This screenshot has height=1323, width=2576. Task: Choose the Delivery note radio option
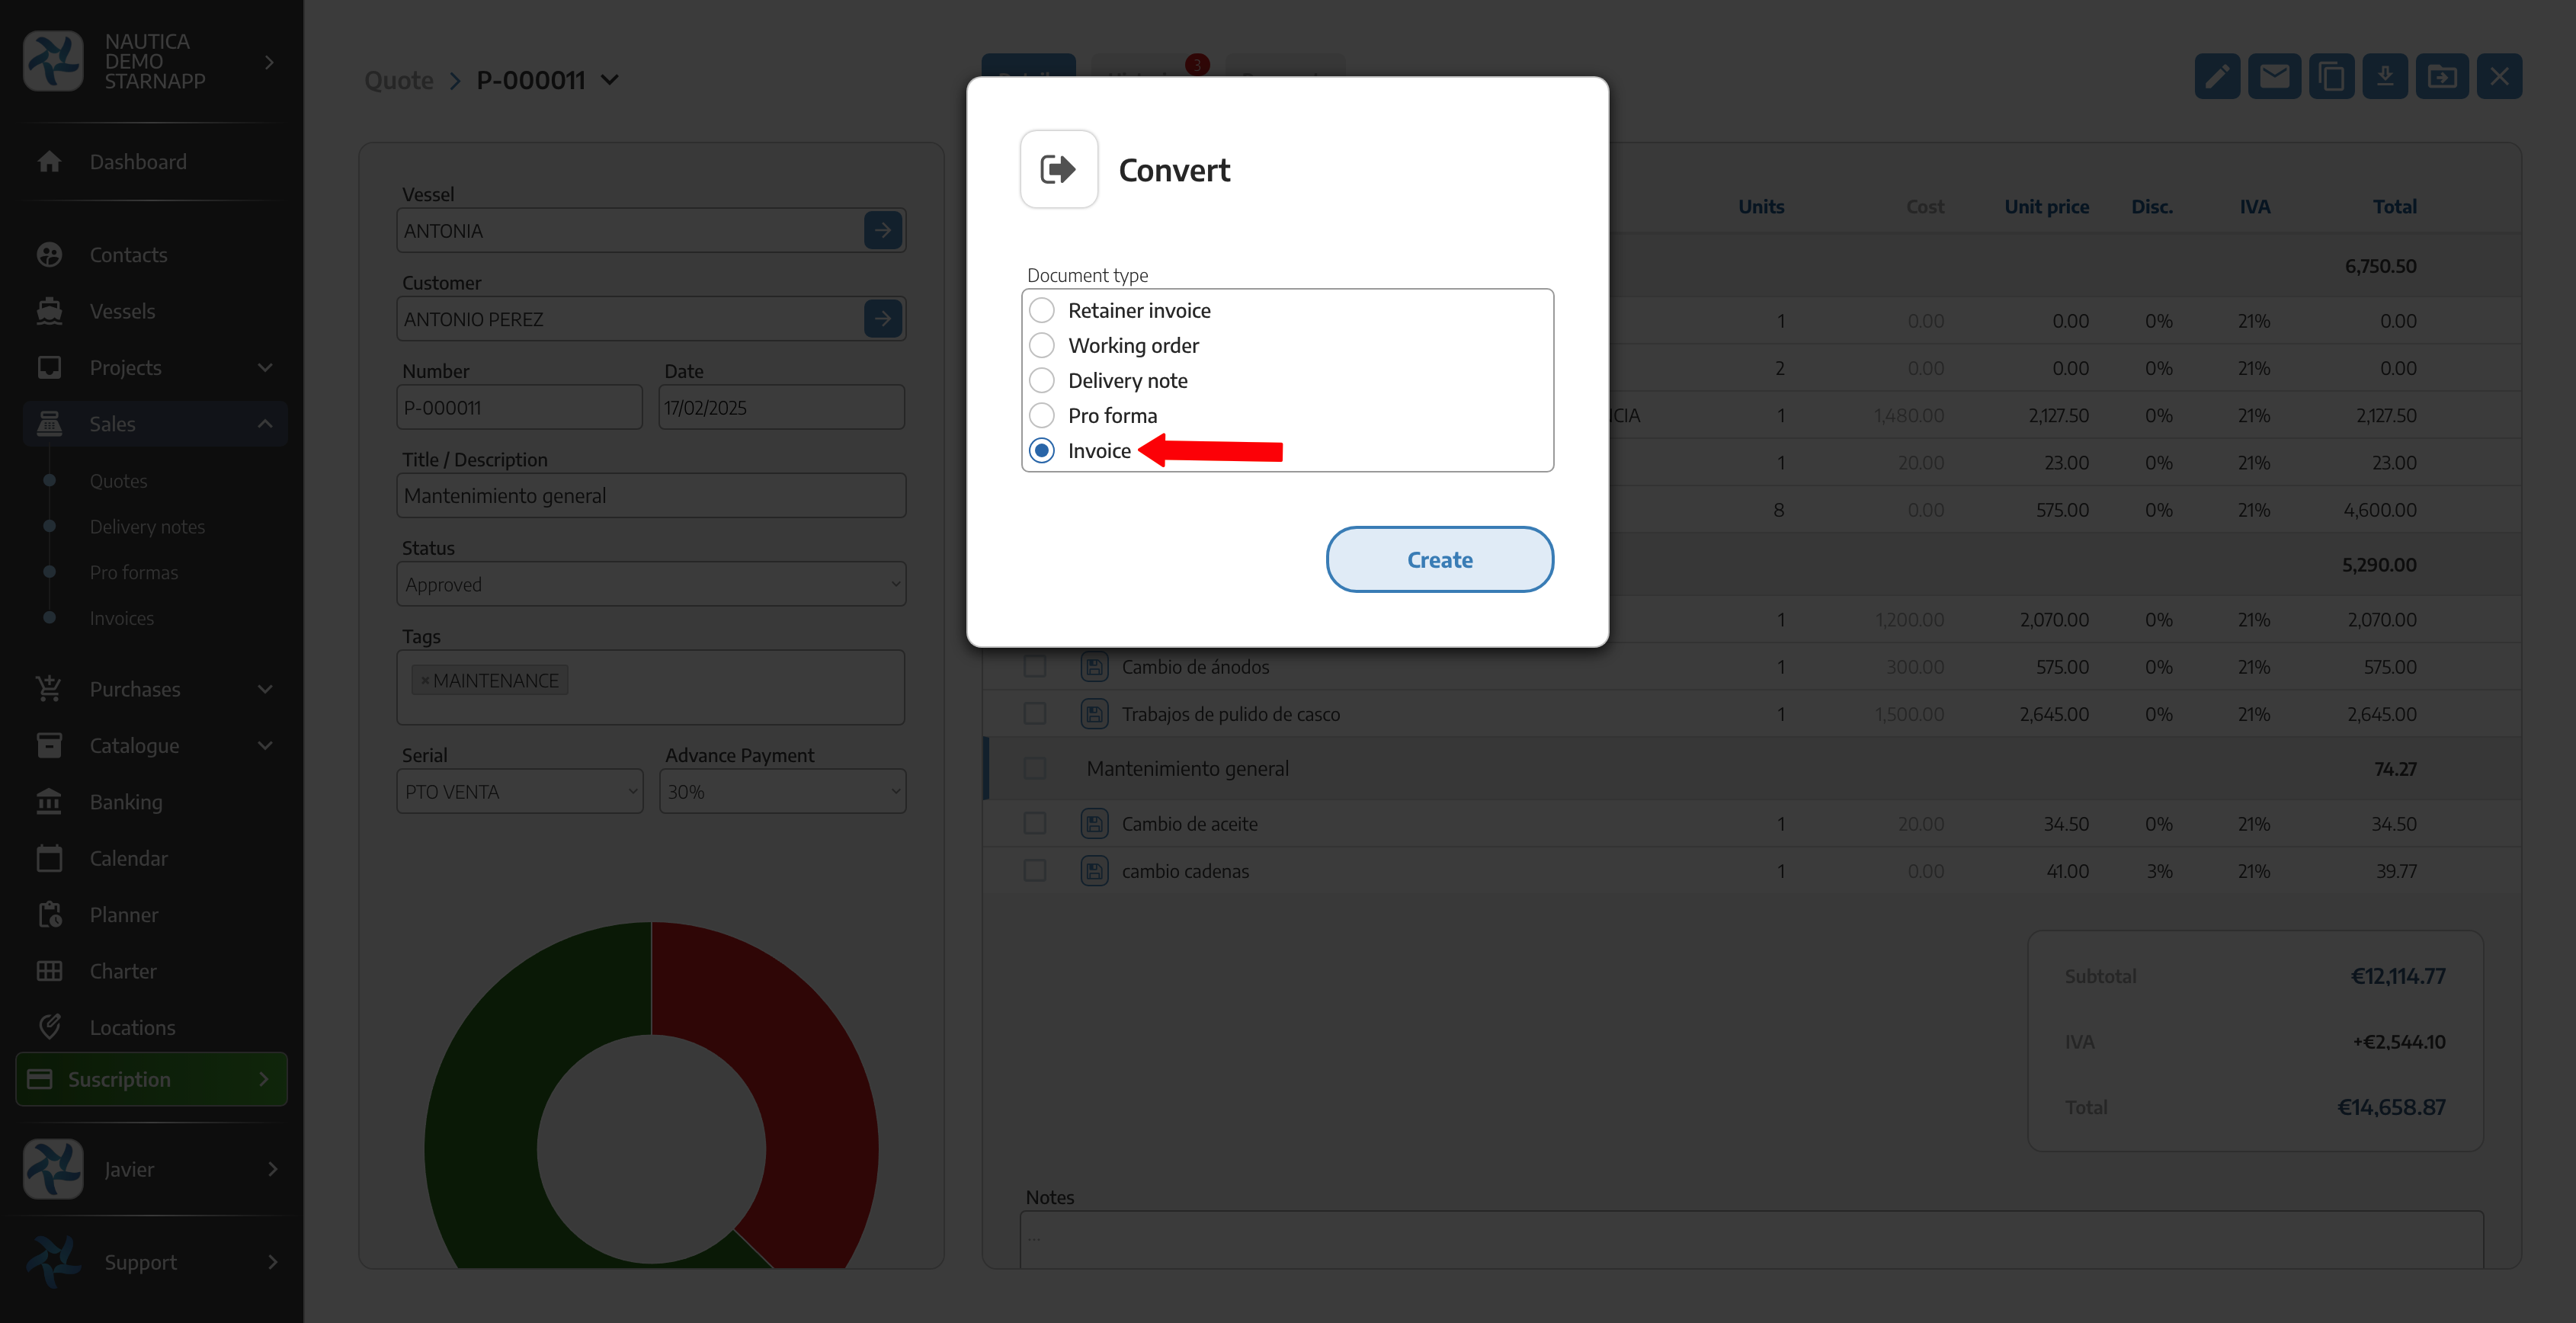pyautogui.click(x=1041, y=380)
